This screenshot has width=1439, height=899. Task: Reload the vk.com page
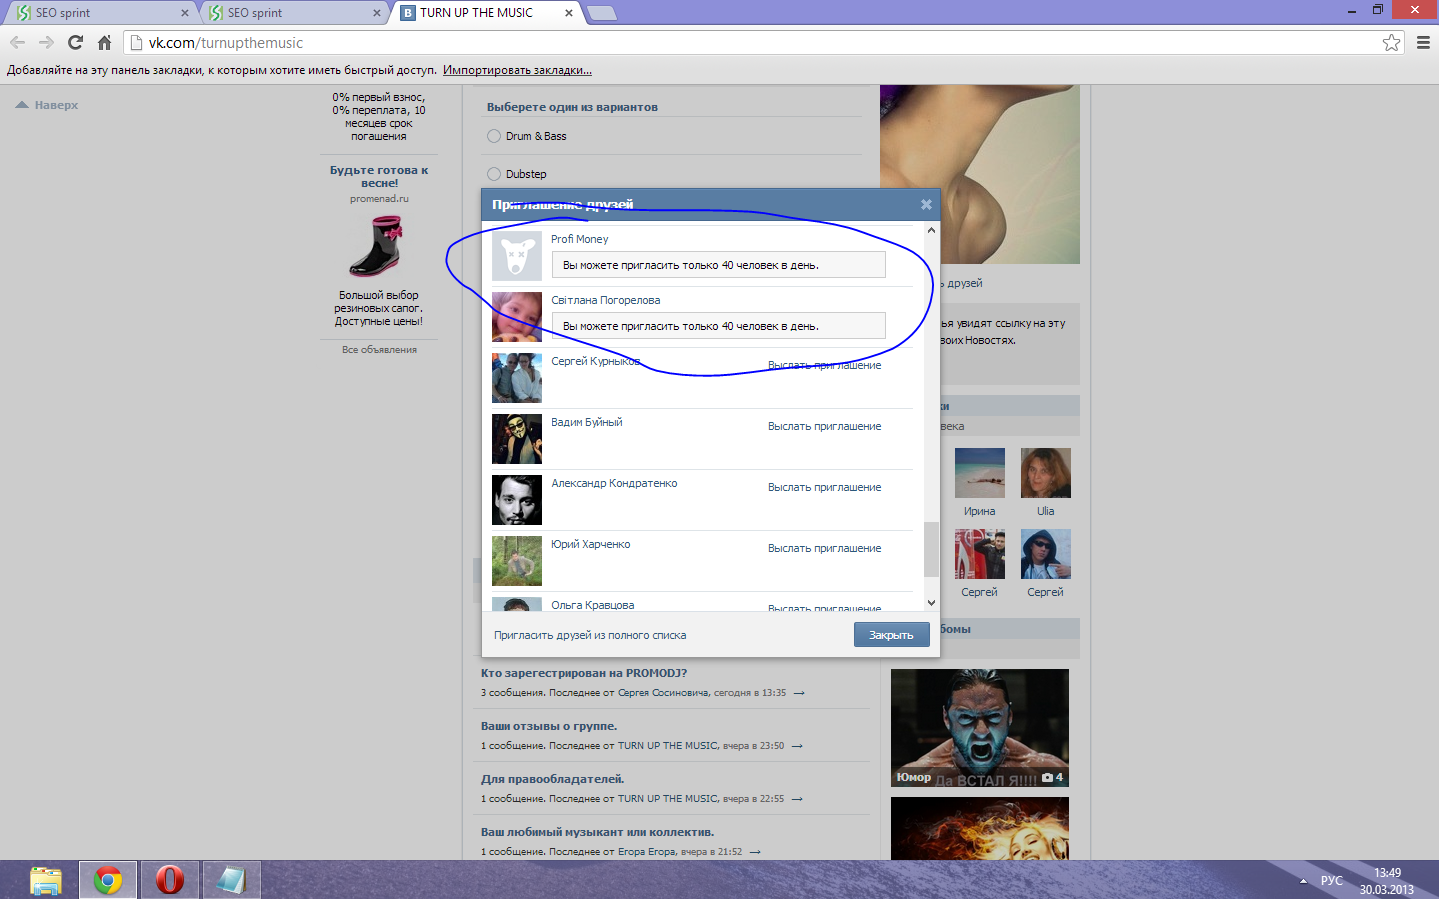(75, 42)
